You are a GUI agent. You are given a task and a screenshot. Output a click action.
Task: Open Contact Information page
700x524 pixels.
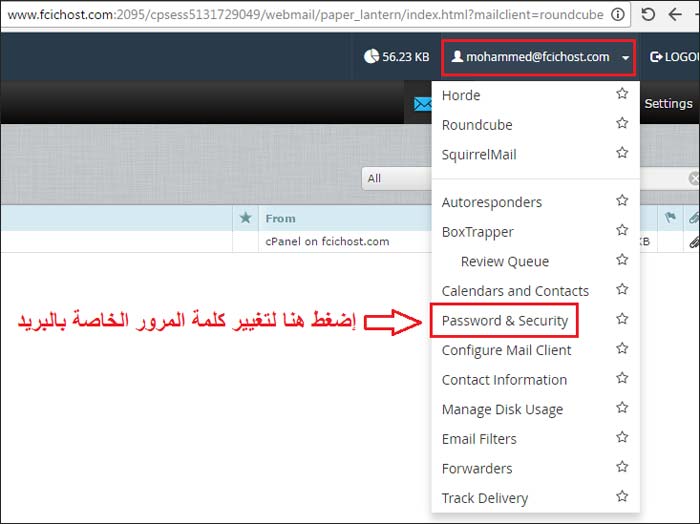[x=504, y=380]
